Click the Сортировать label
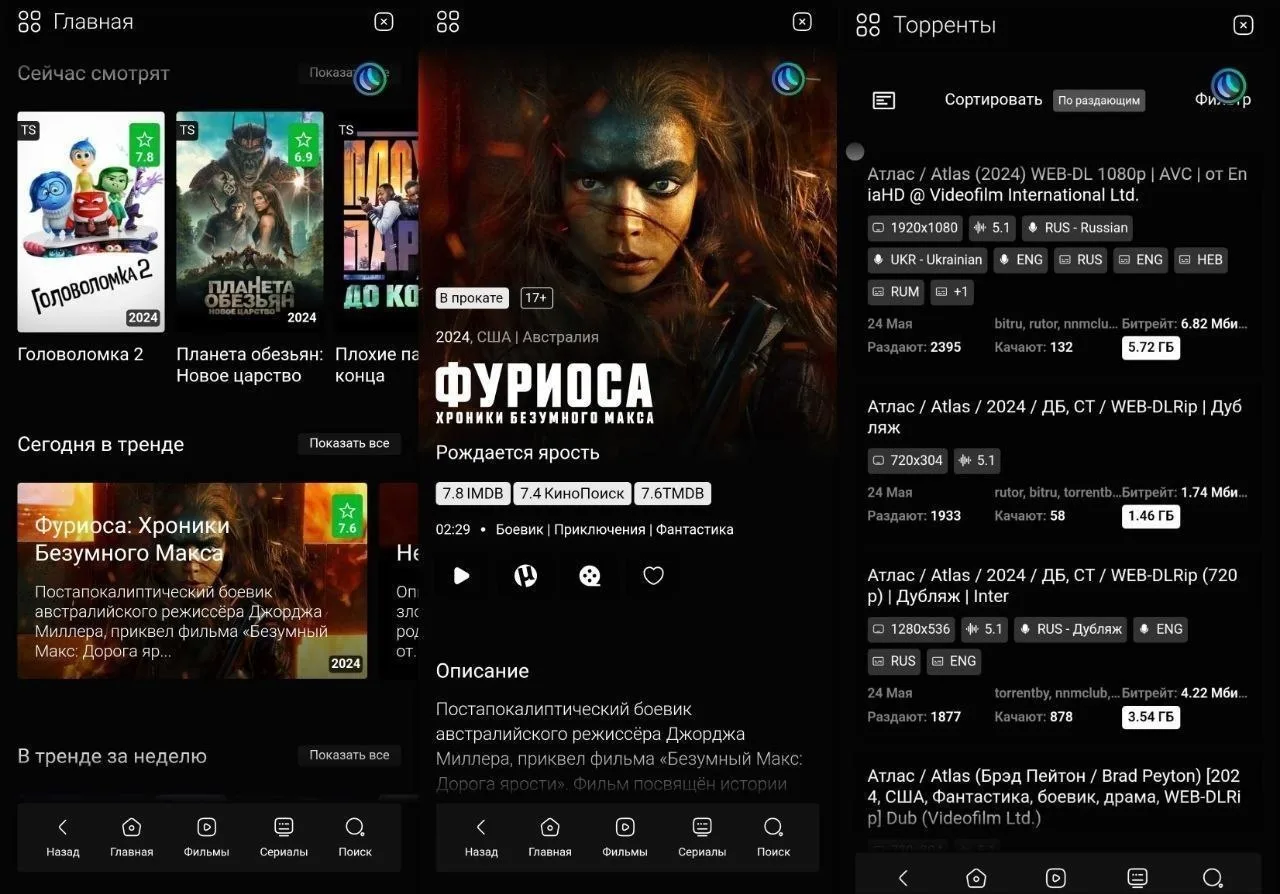Image resolution: width=1280 pixels, height=894 pixels. click(x=993, y=100)
